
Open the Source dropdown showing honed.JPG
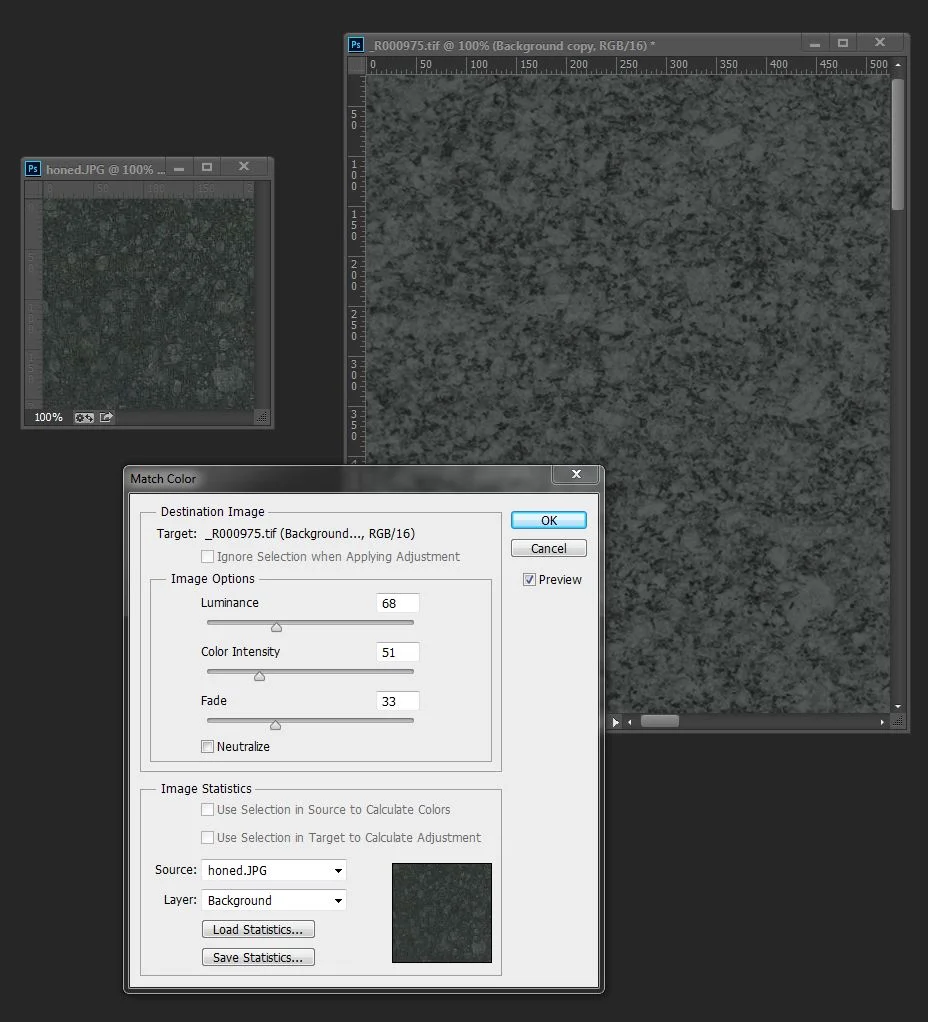273,870
